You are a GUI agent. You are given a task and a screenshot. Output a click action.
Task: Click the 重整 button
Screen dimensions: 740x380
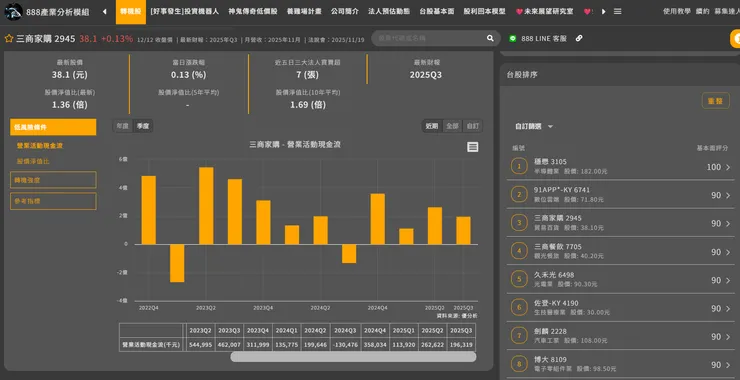point(715,101)
